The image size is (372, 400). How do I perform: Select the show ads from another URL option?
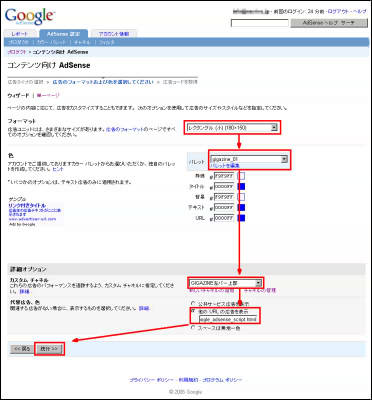pyautogui.click(x=193, y=311)
